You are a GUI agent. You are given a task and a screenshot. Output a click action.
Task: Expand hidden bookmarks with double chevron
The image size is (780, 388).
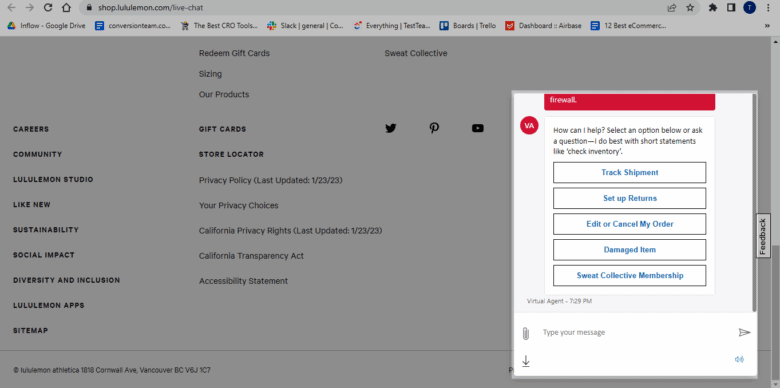click(x=767, y=26)
